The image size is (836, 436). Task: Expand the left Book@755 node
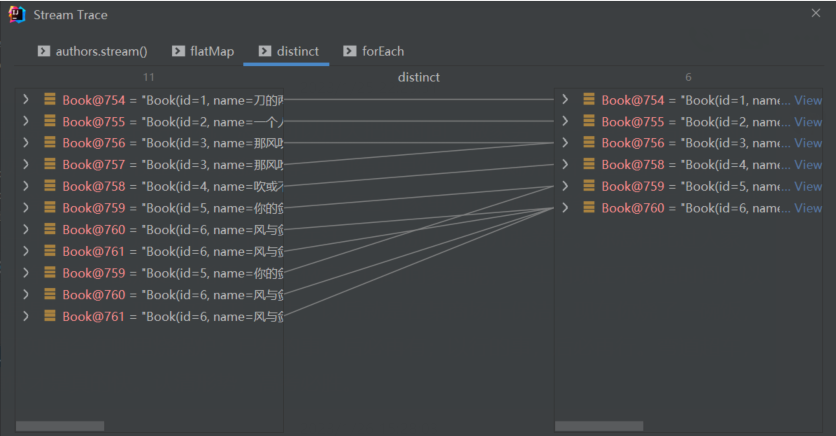(x=25, y=122)
